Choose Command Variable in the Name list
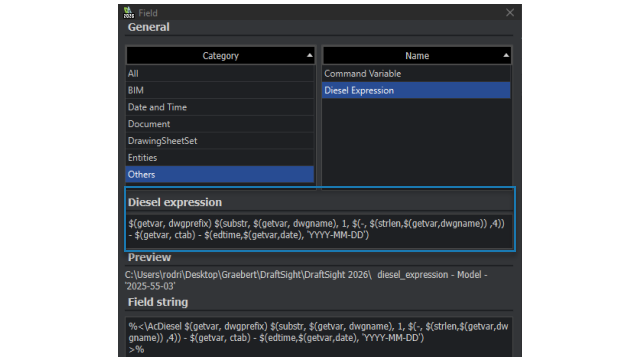 pyautogui.click(x=416, y=73)
